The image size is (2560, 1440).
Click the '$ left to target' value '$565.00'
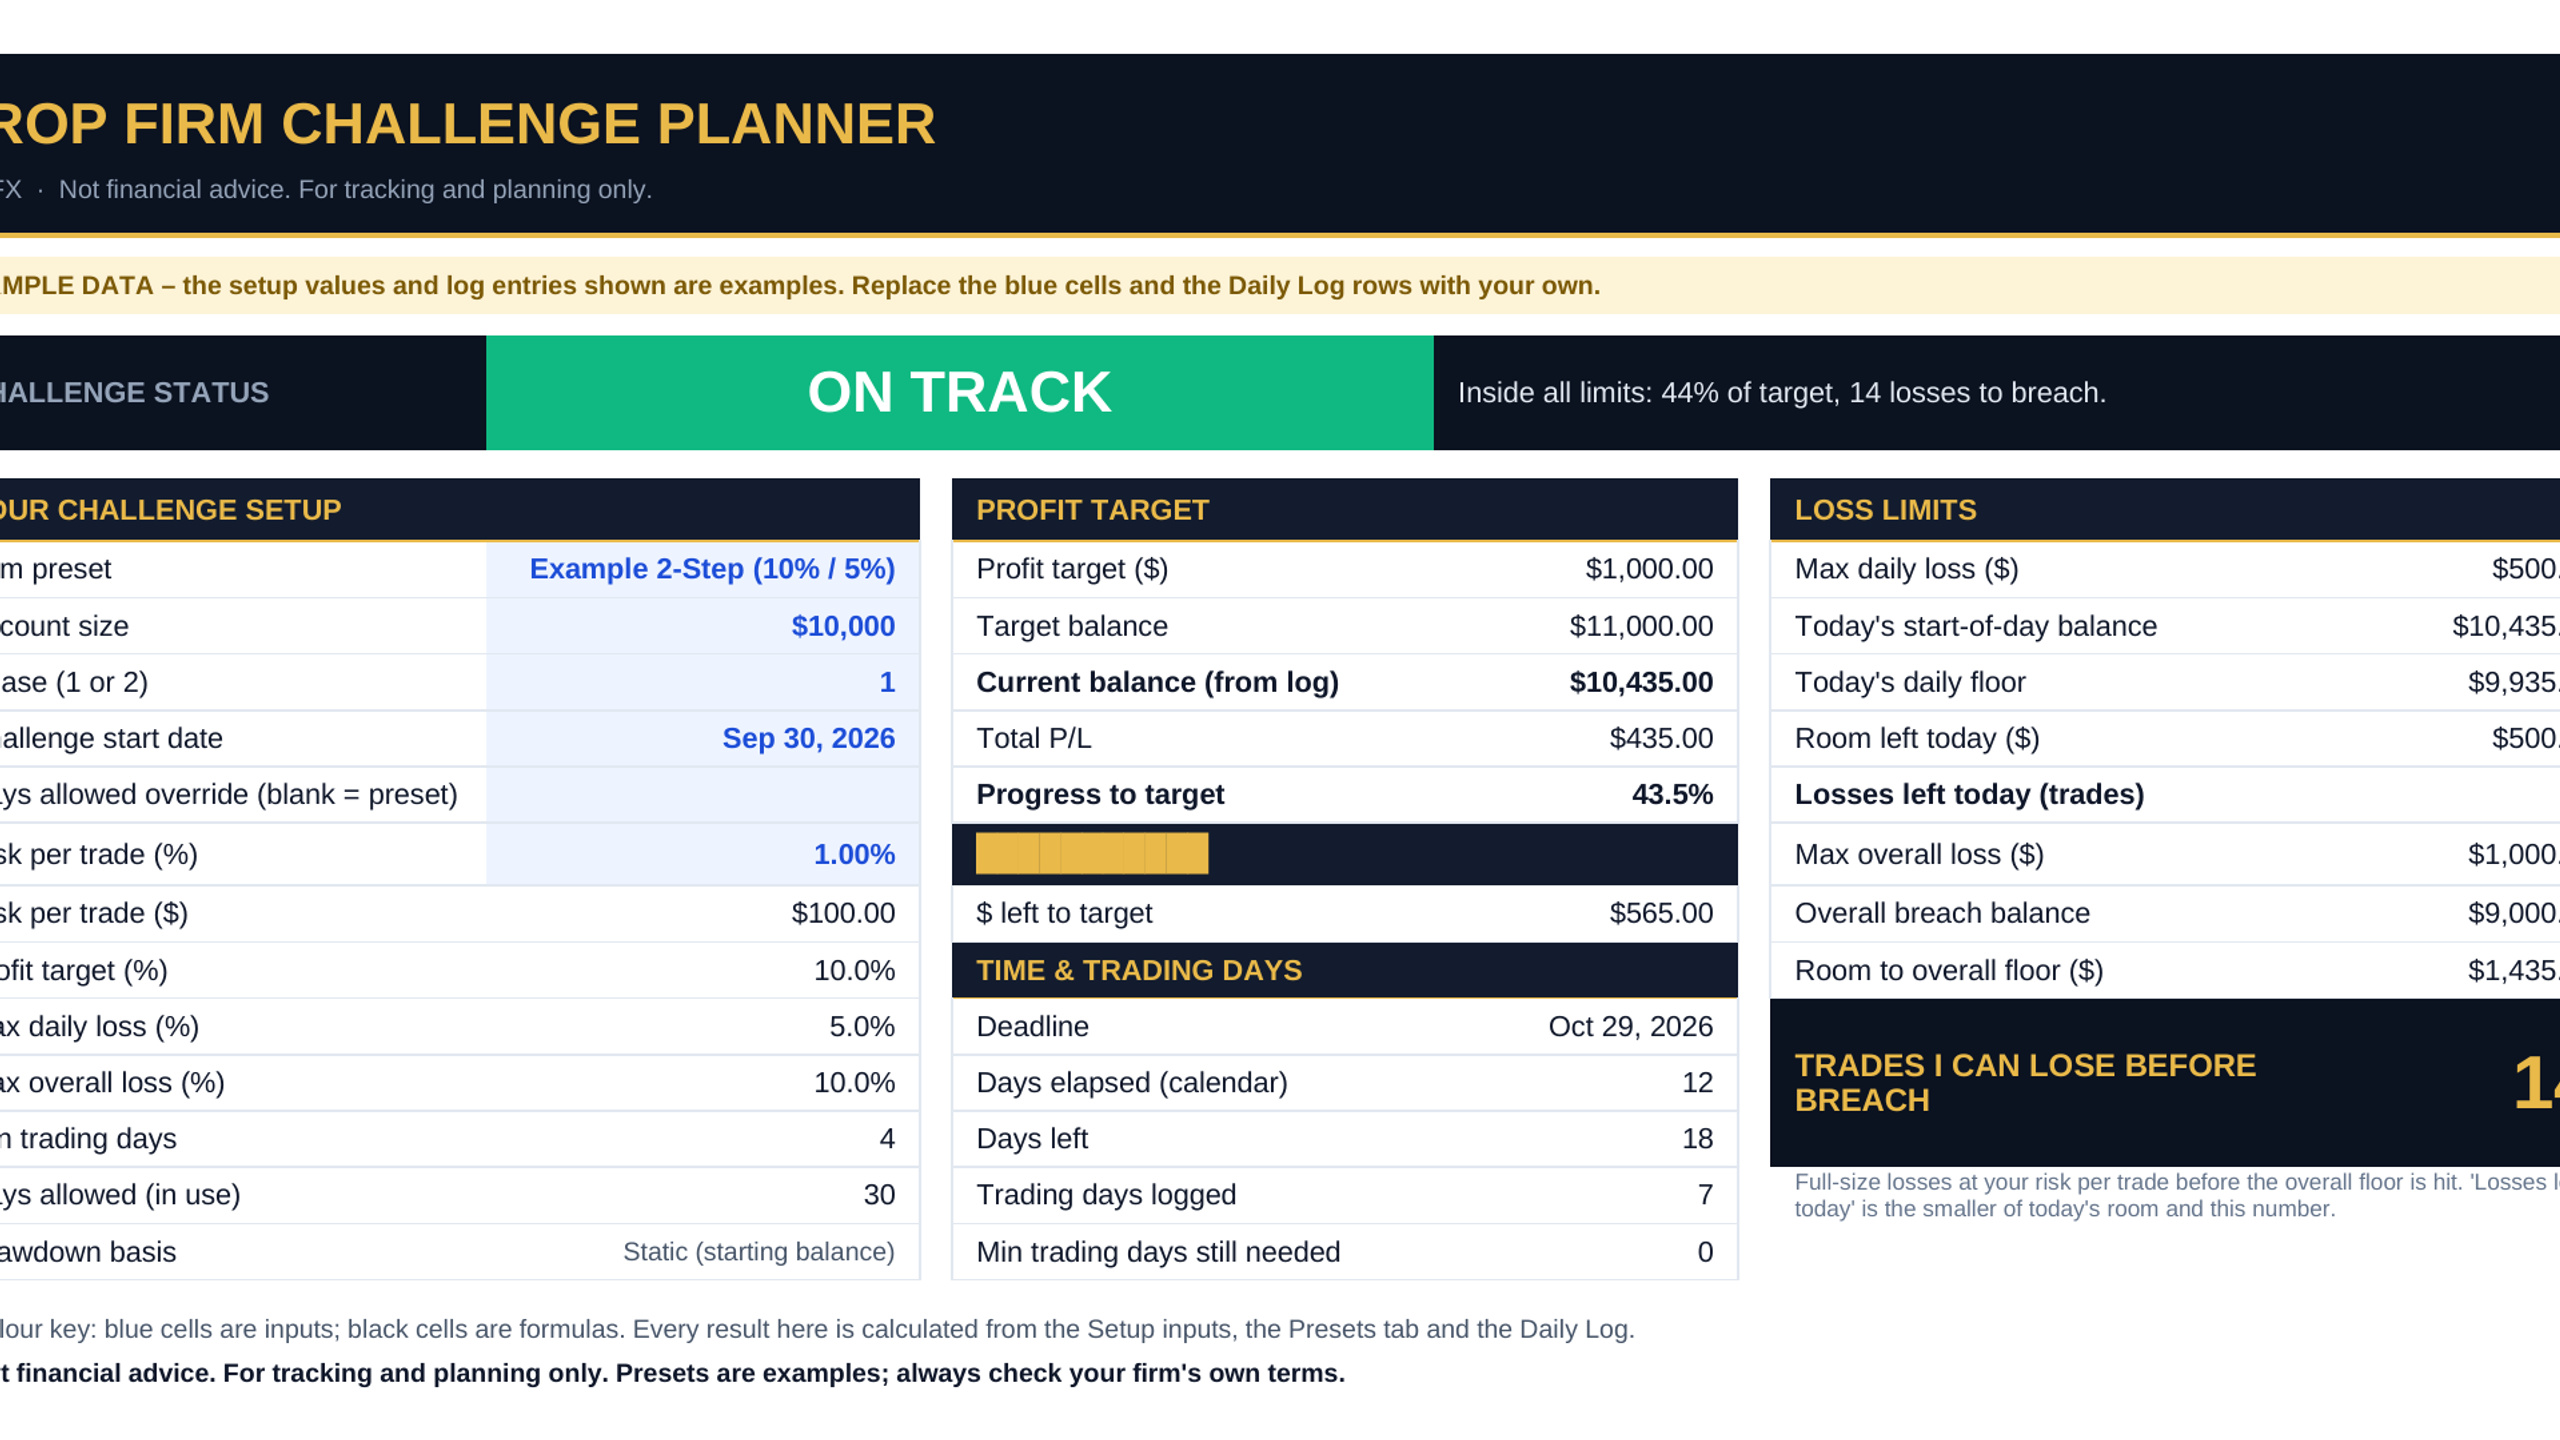click(x=1660, y=913)
